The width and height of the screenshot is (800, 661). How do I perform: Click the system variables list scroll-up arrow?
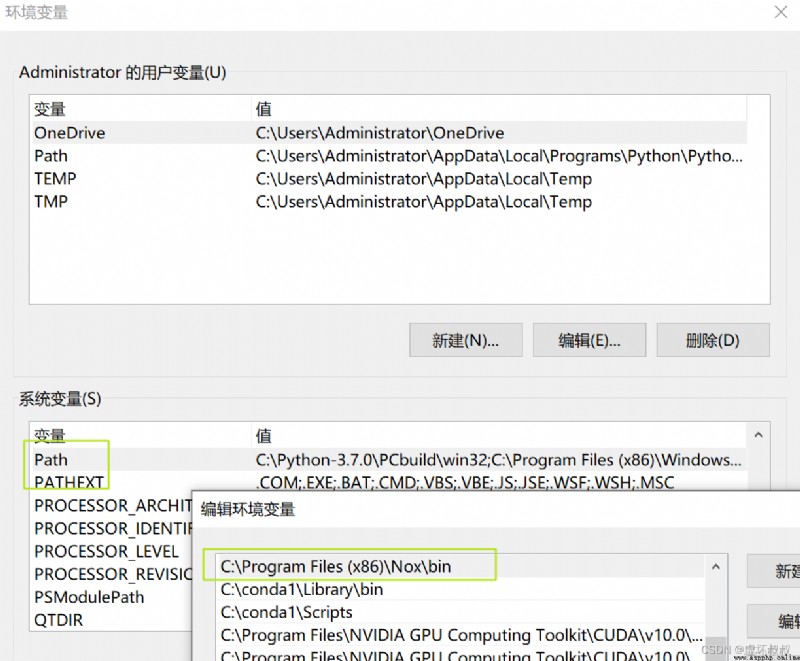(758, 435)
